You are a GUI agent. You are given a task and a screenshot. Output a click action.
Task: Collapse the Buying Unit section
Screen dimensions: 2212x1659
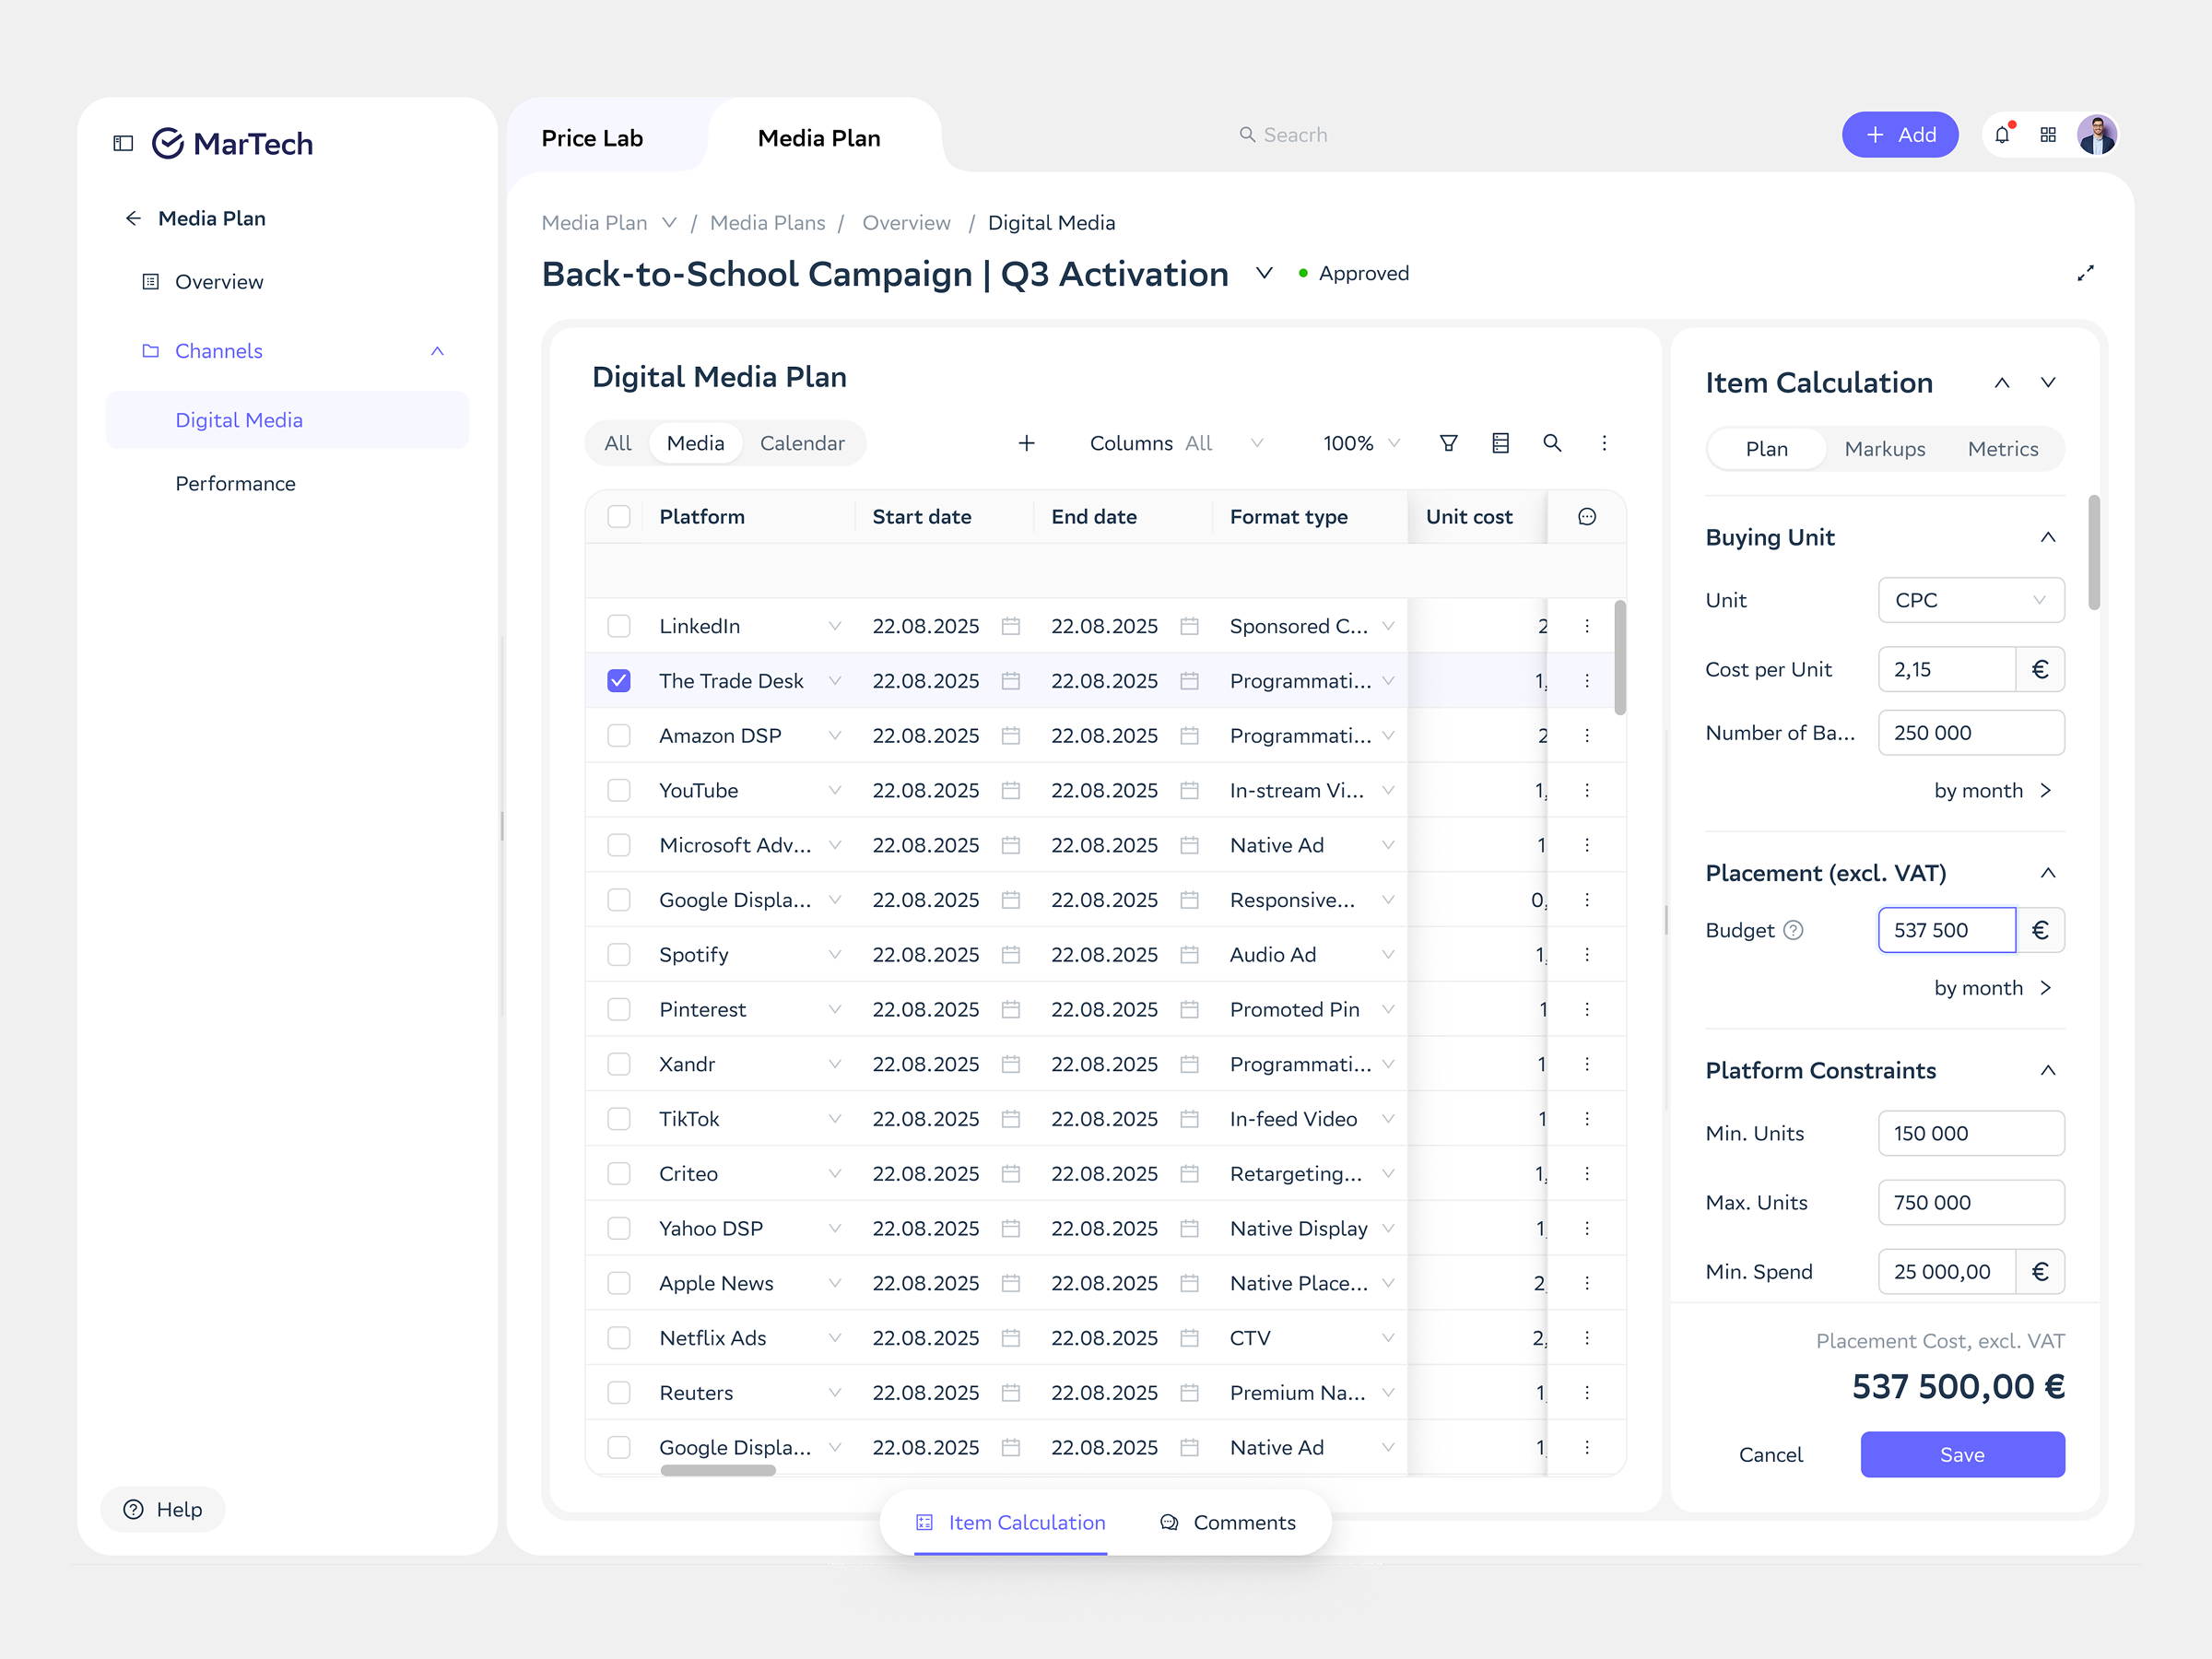click(2048, 538)
